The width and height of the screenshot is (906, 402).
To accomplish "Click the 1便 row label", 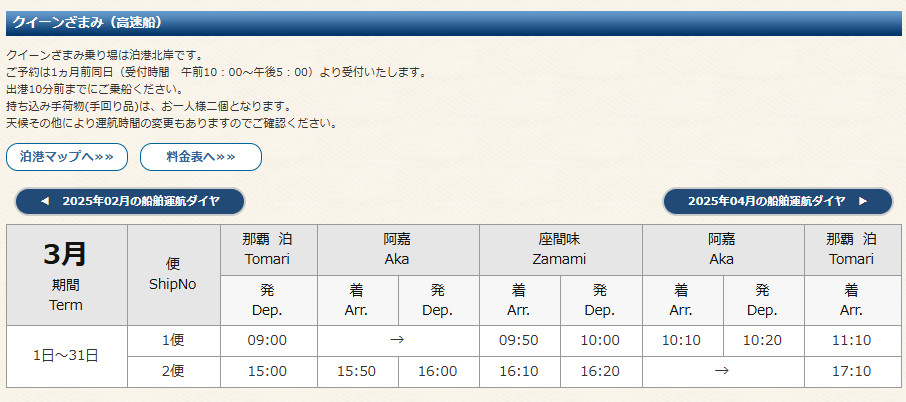I will pos(174,341).
